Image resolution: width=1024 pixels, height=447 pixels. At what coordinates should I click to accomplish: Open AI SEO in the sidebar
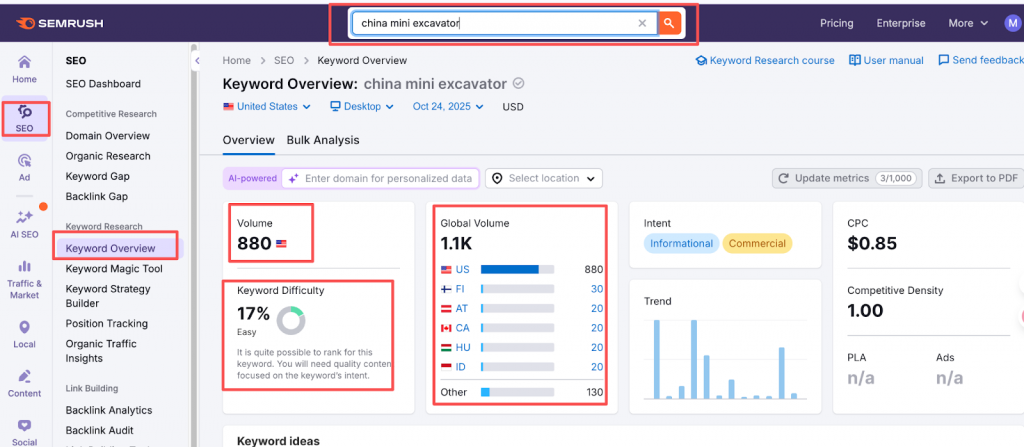click(x=25, y=224)
